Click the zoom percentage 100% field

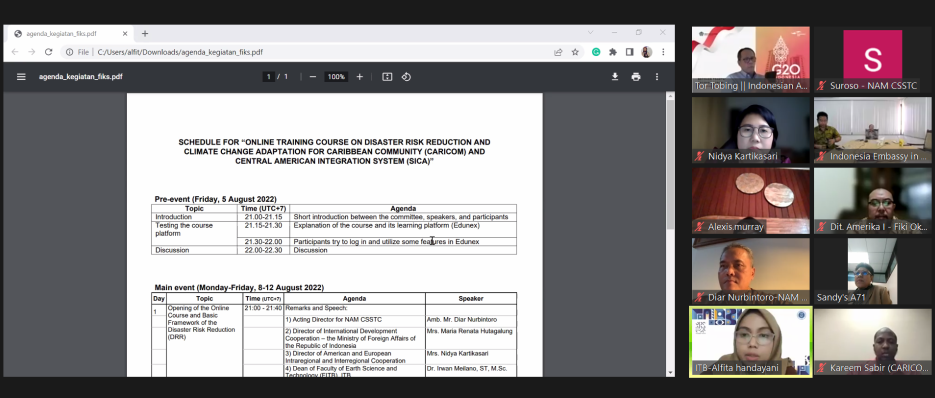336,77
